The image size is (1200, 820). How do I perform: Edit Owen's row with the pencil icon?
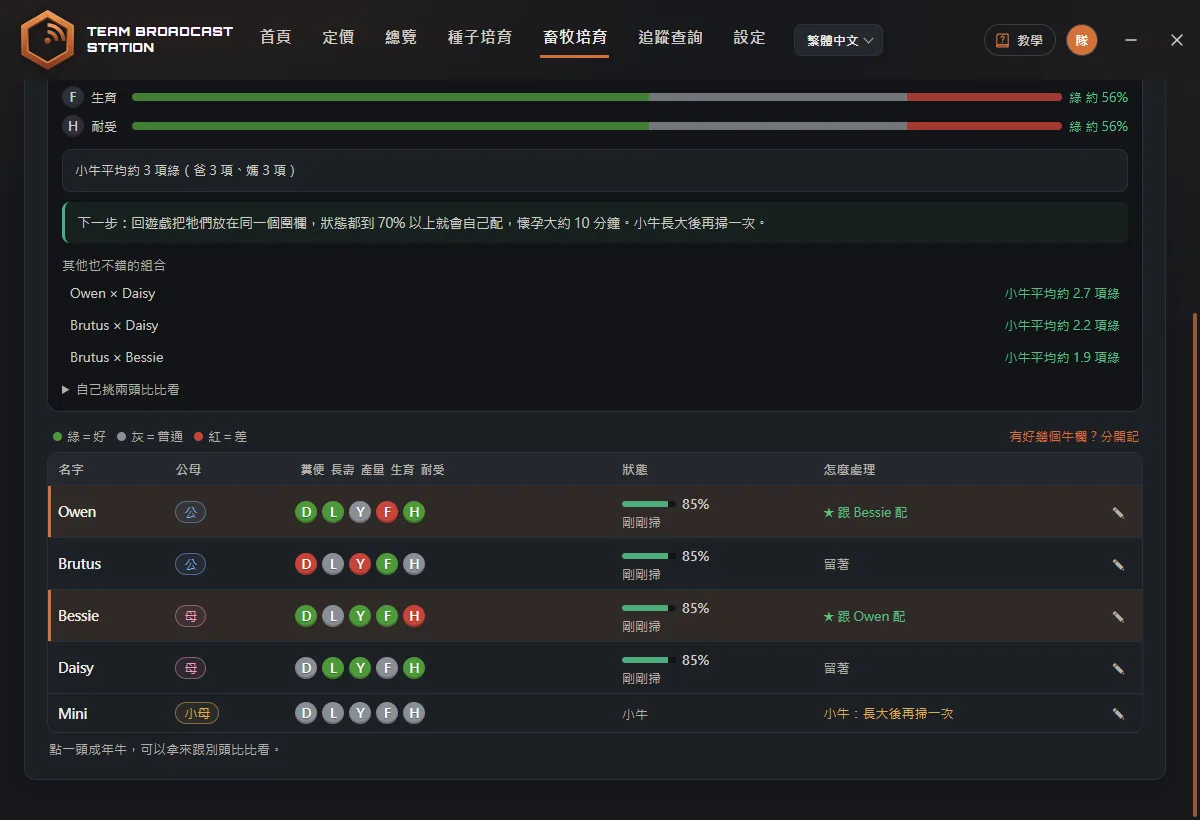(1118, 512)
